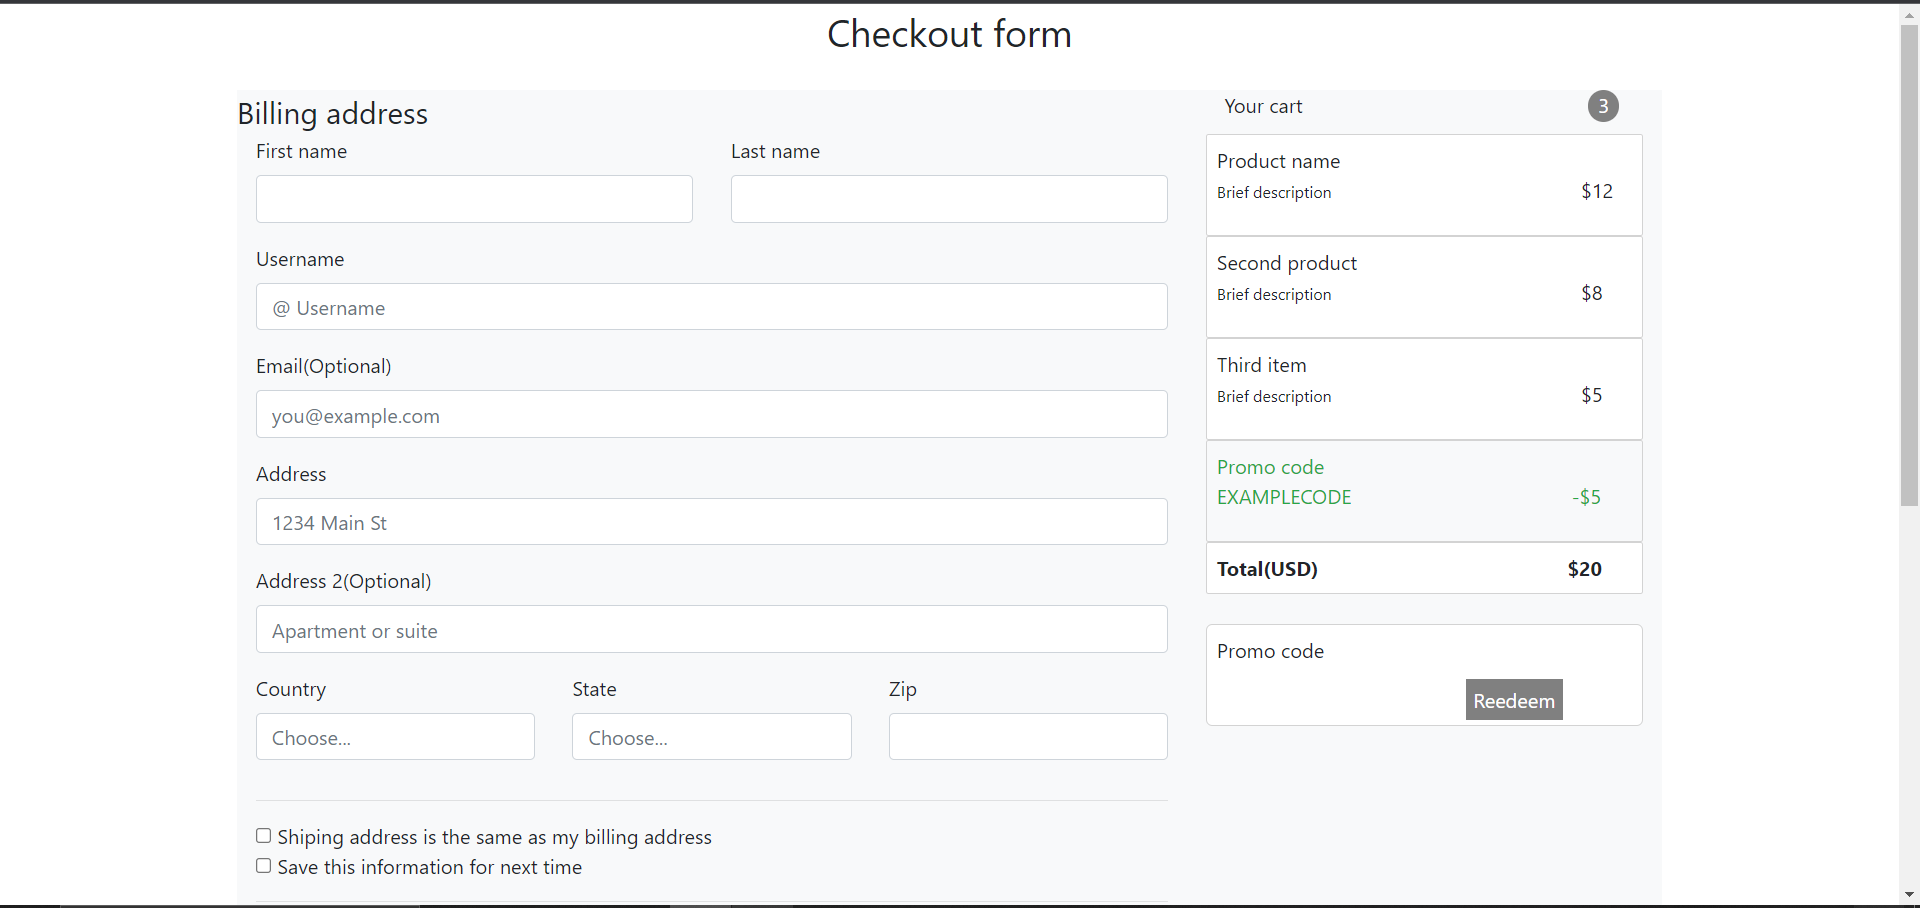
Task: Check Save this information for next time
Action: 264,866
